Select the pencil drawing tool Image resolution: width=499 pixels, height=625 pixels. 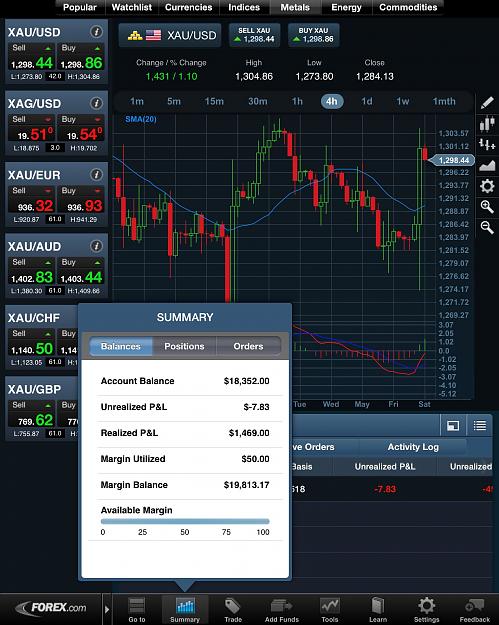[487, 103]
